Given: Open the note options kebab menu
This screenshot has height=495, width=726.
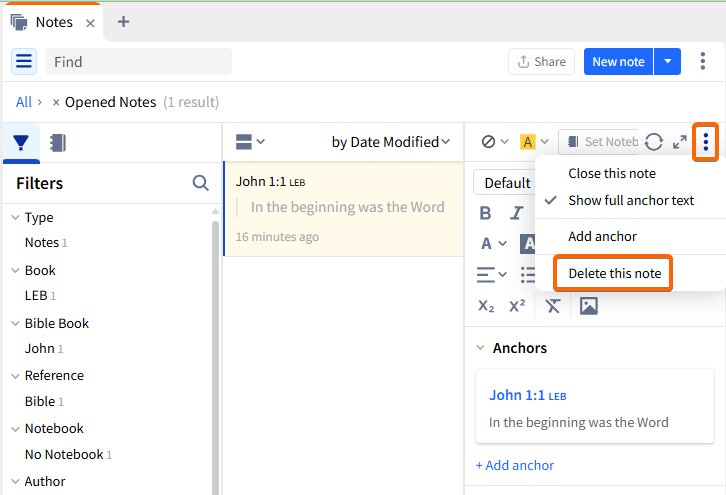Looking at the screenshot, I should click(705, 142).
